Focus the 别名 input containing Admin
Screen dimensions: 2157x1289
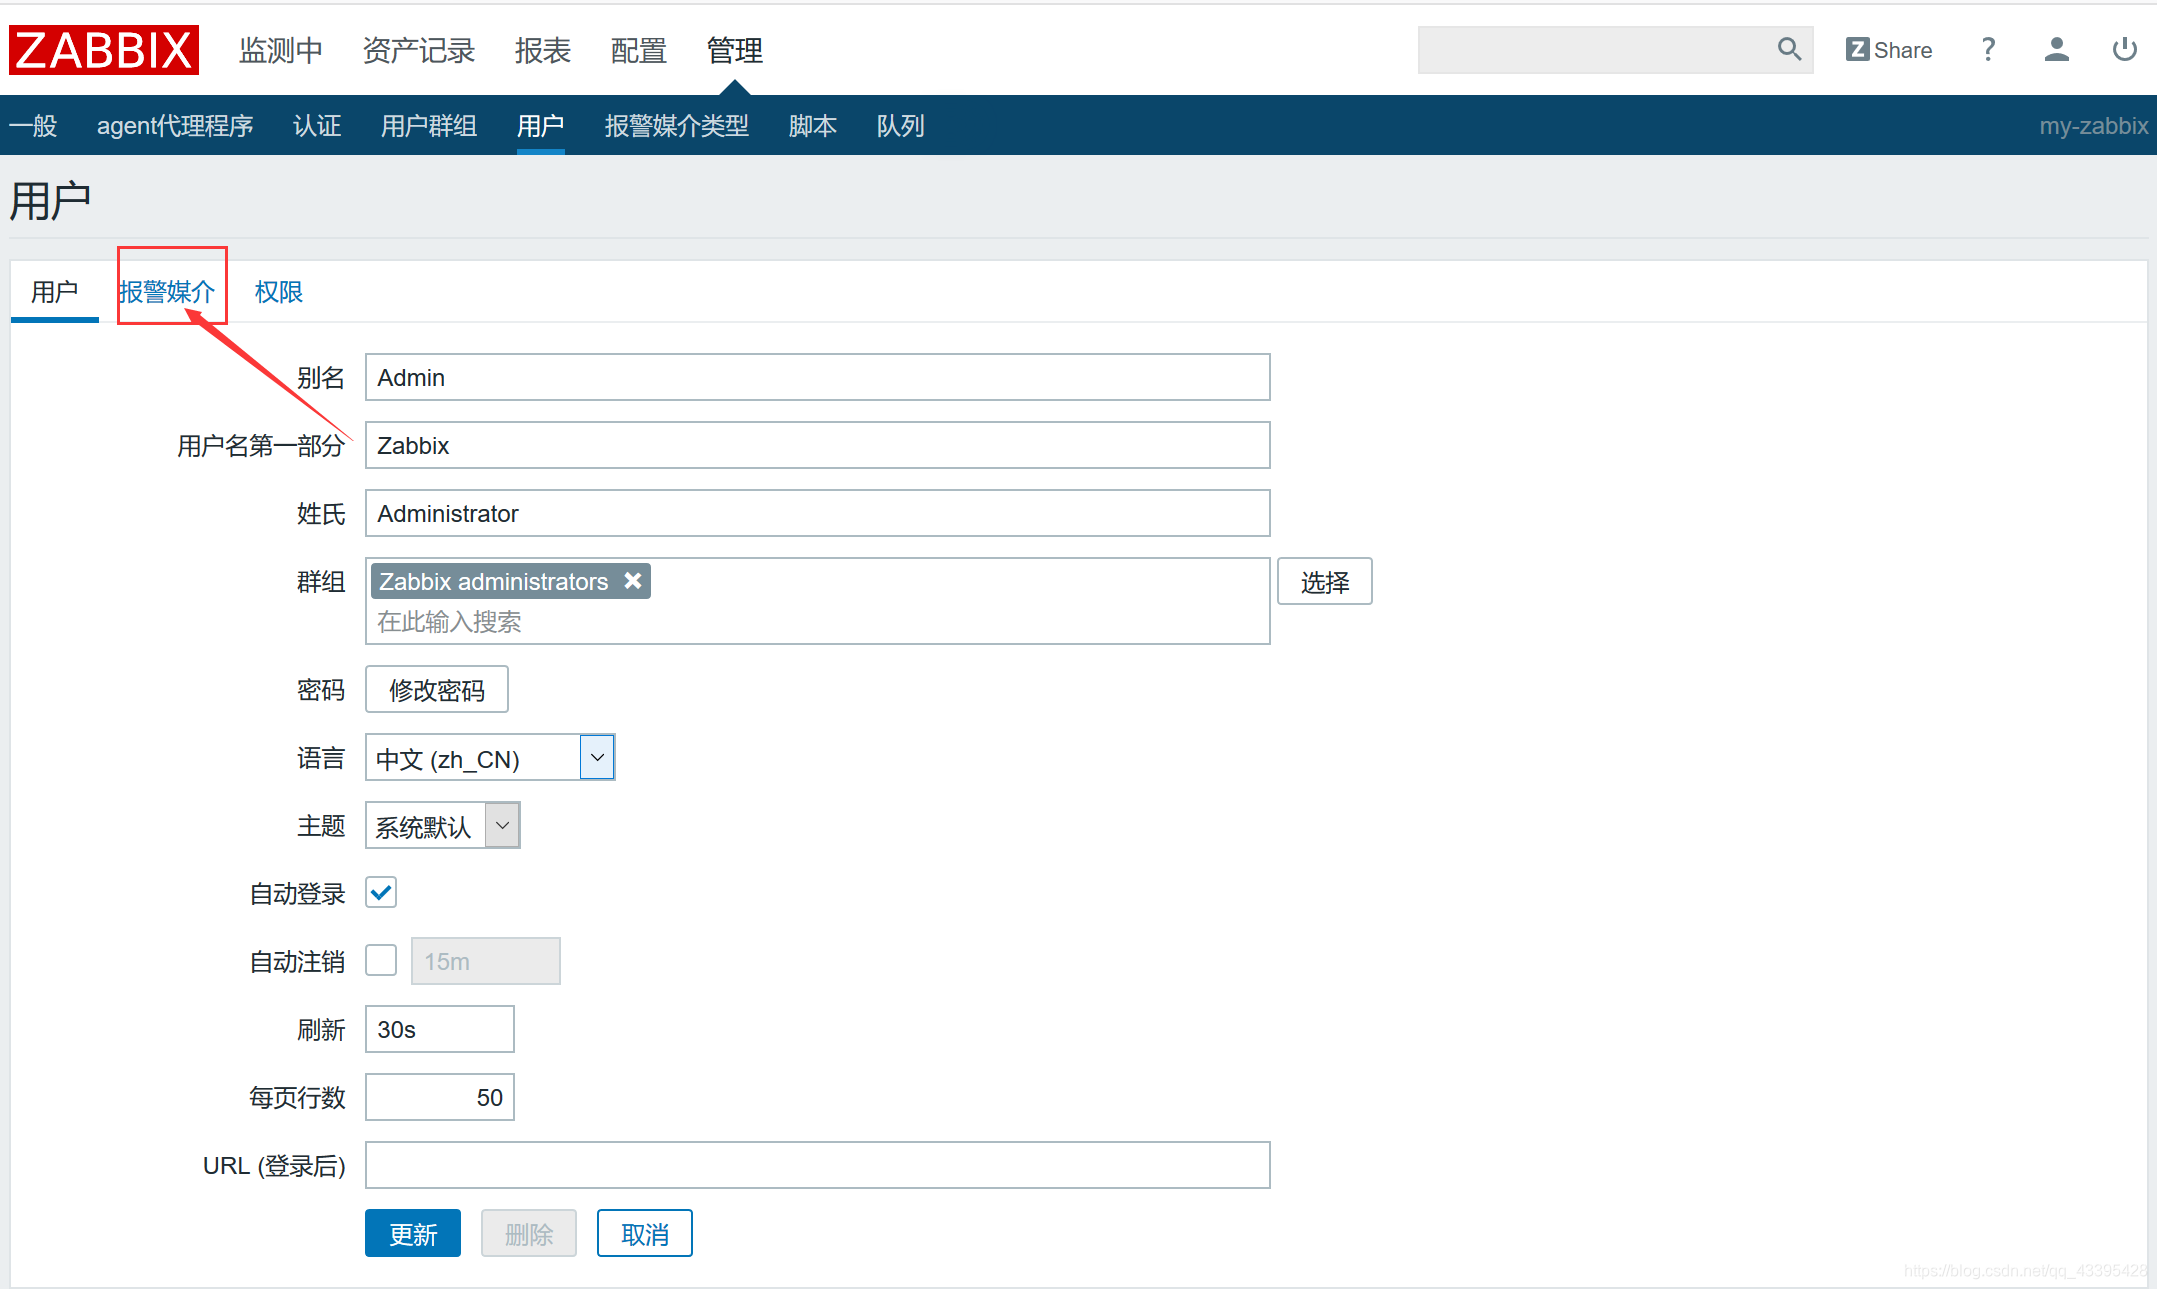pyautogui.click(x=818, y=377)
